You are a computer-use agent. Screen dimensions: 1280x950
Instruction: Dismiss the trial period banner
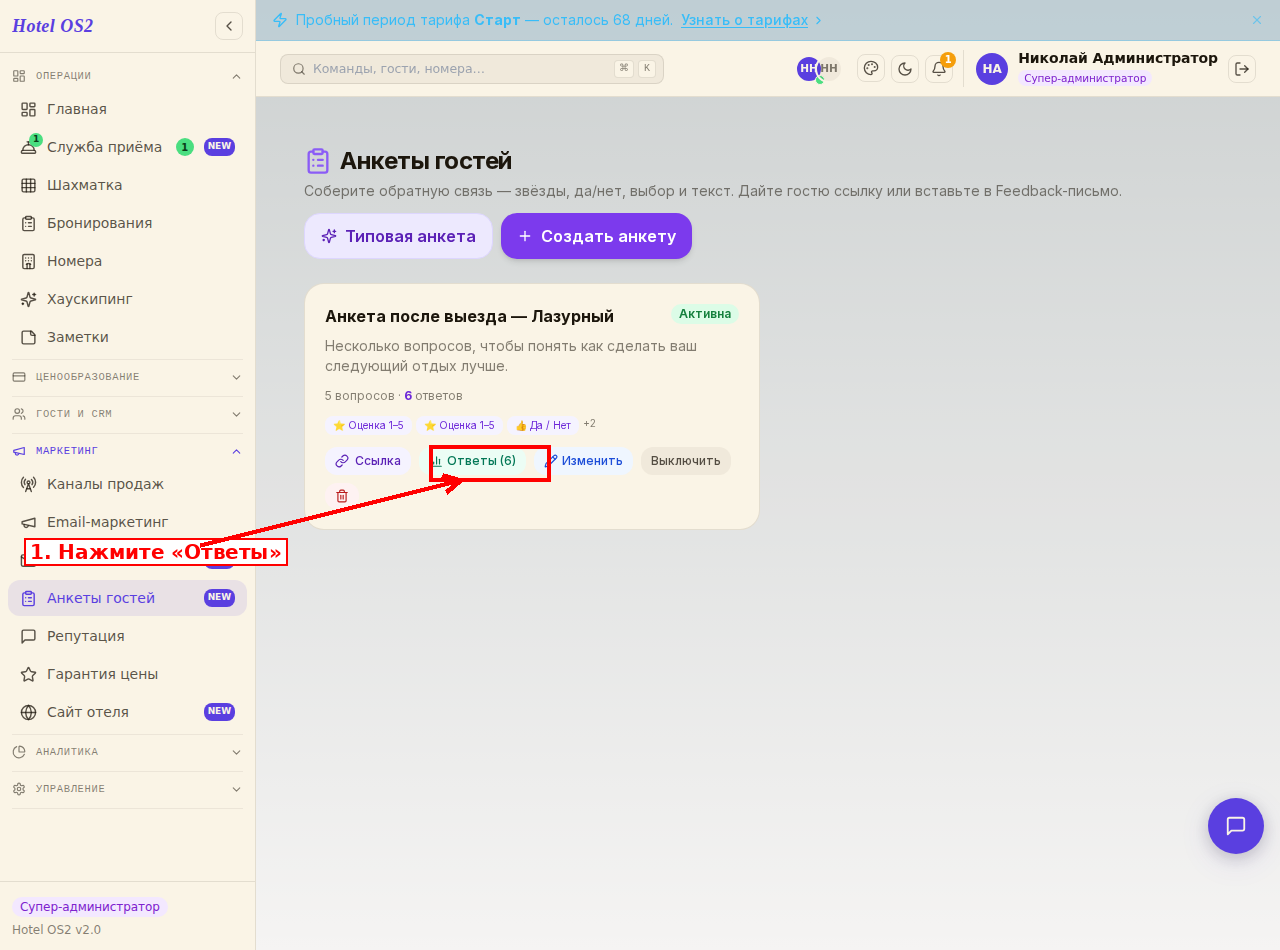pos(1257,20)
